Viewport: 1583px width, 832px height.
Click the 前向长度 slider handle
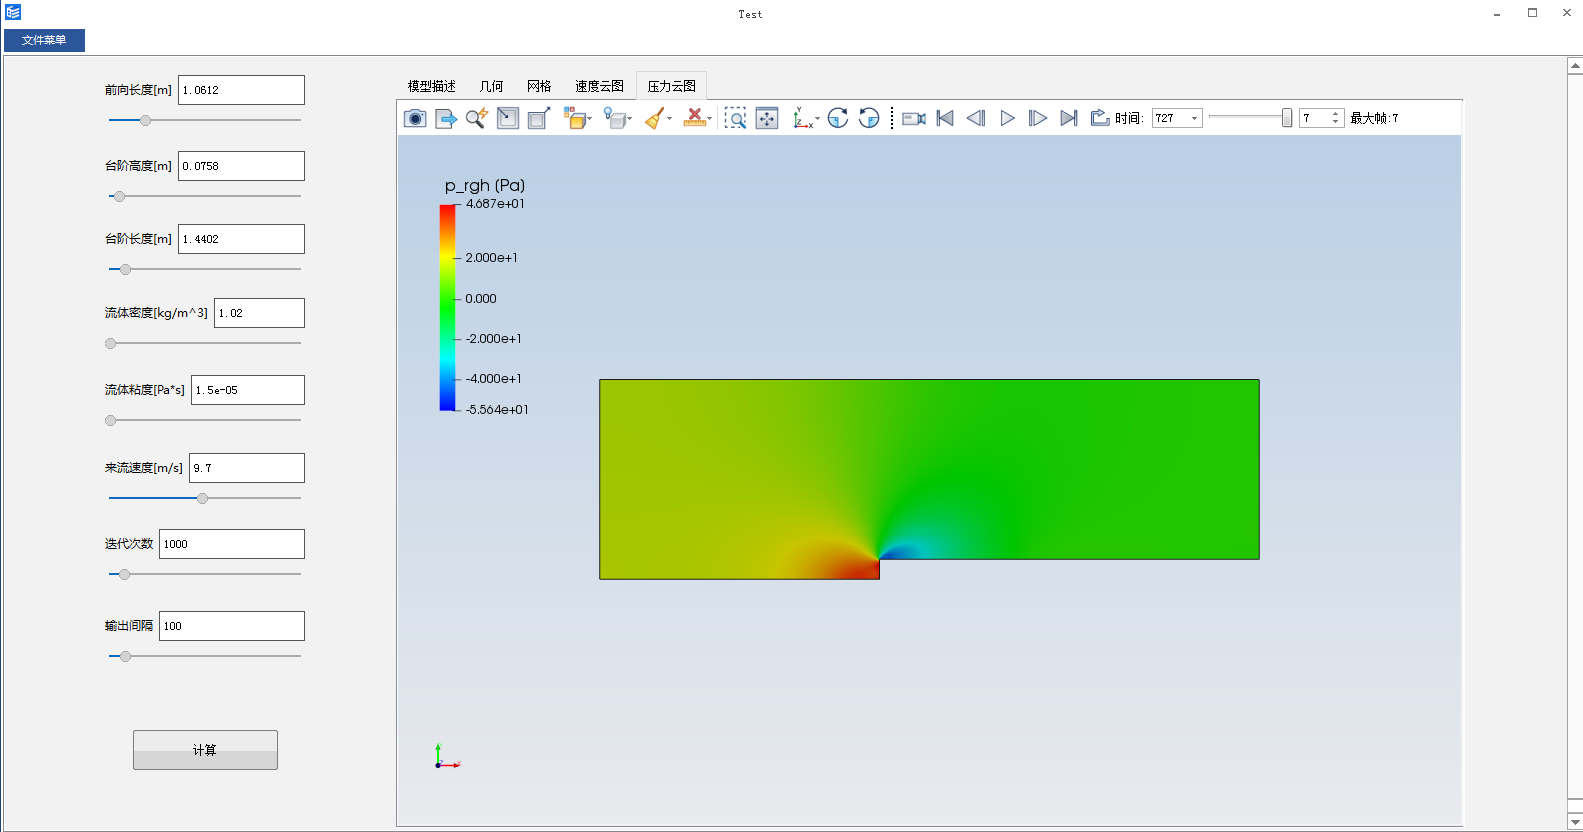tap(145, 120)
